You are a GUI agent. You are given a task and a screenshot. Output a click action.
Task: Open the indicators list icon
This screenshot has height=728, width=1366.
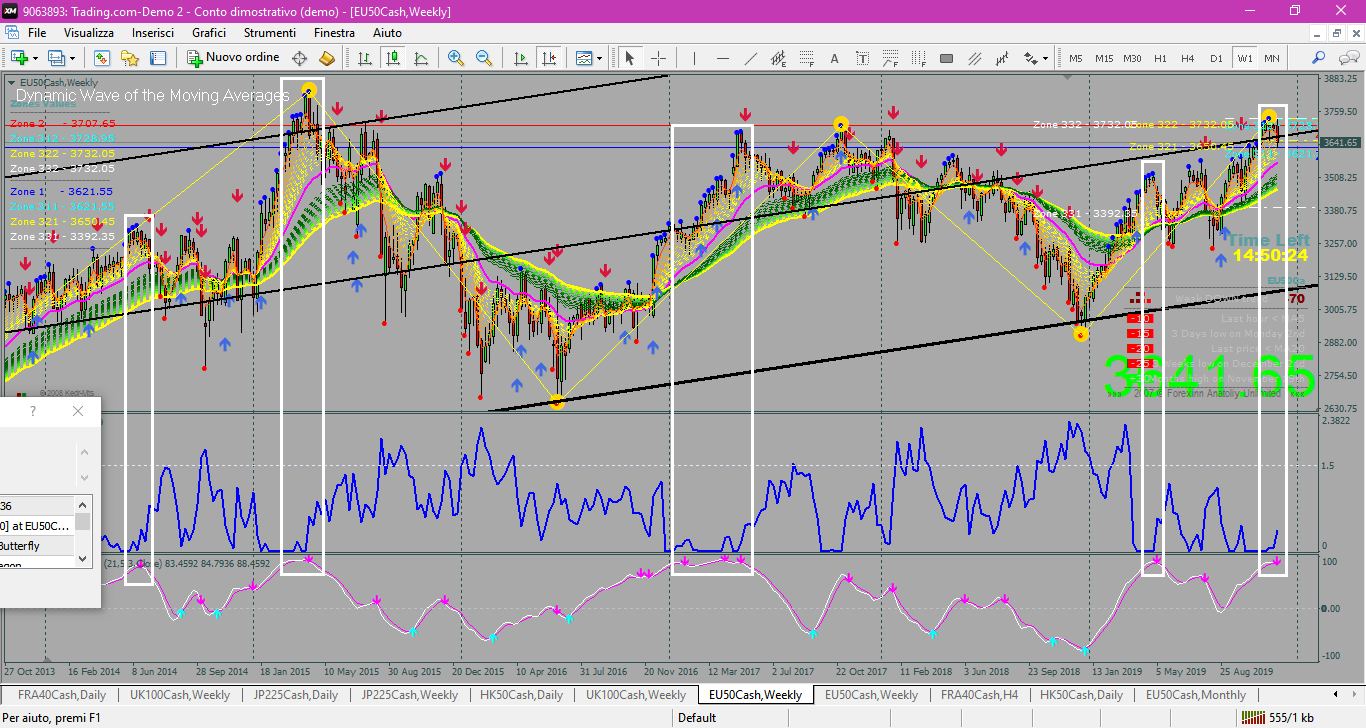click(x=583, y=58)
